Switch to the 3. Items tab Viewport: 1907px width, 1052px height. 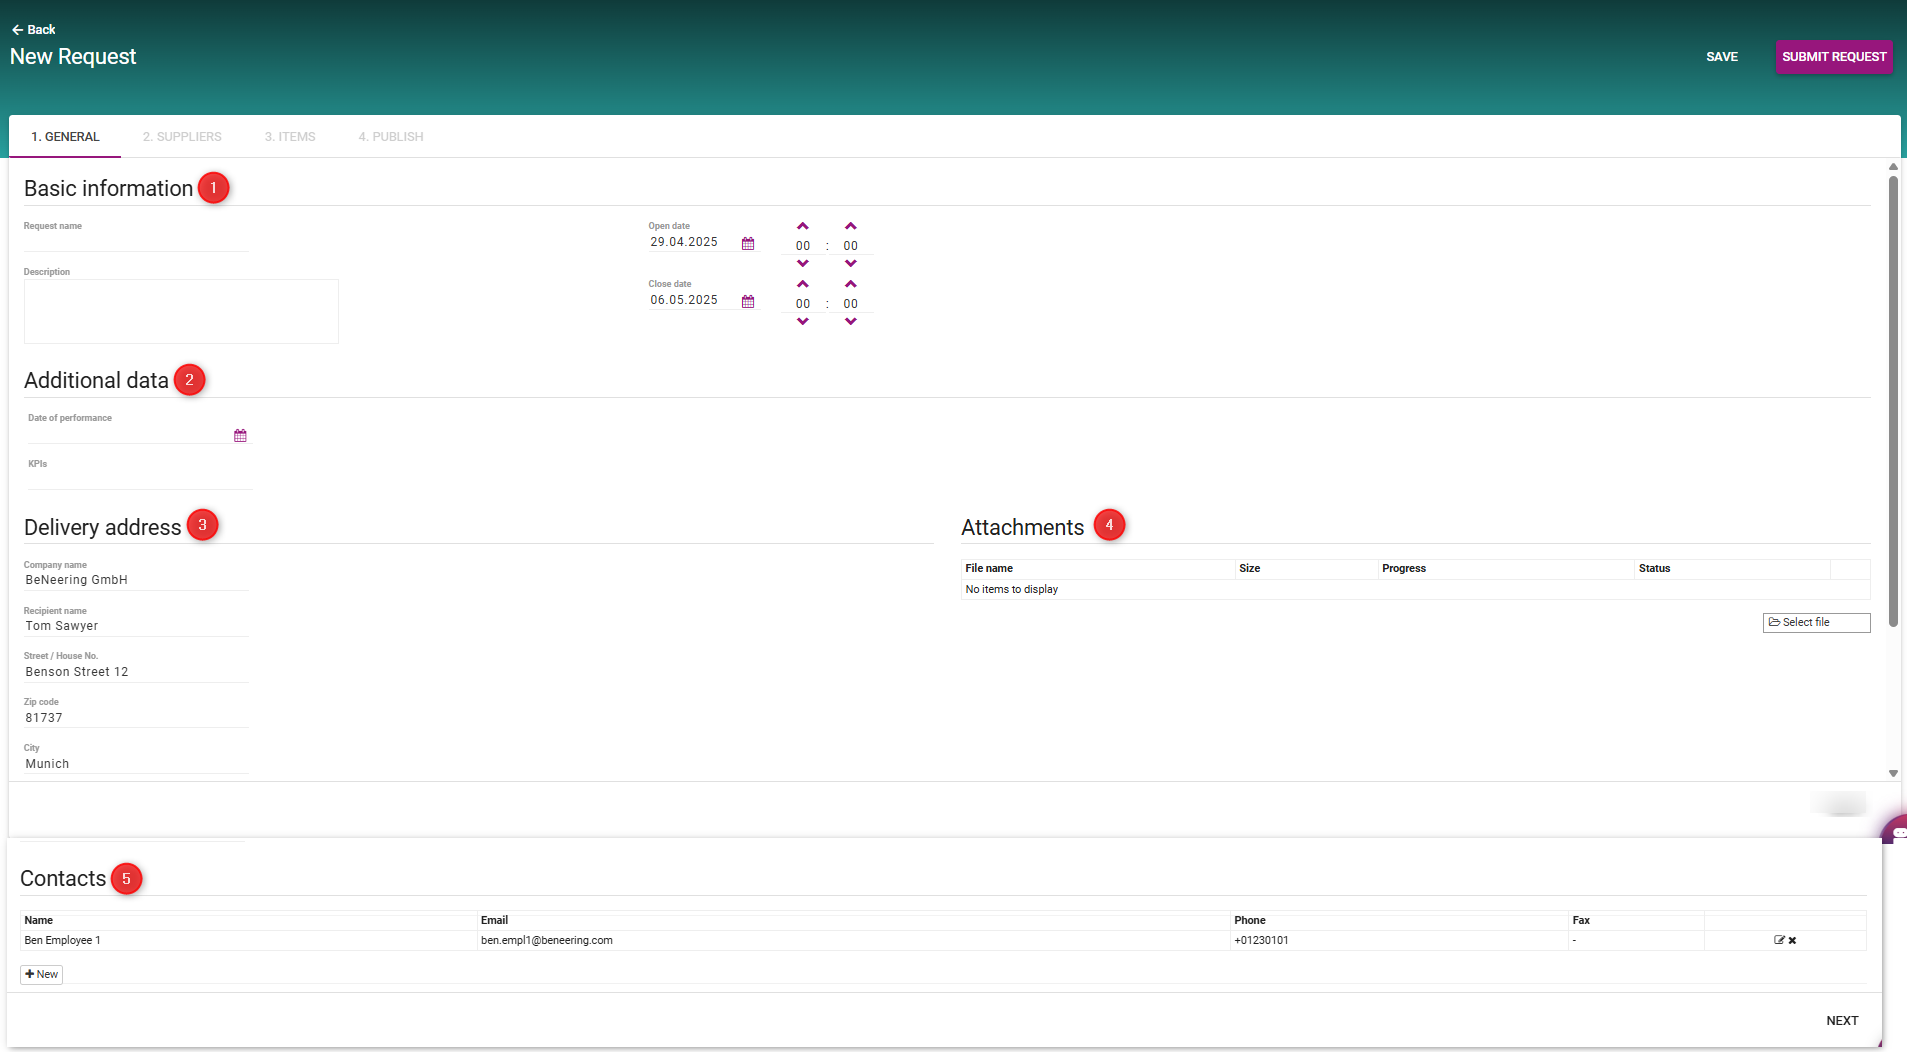[x=290, y=137]
